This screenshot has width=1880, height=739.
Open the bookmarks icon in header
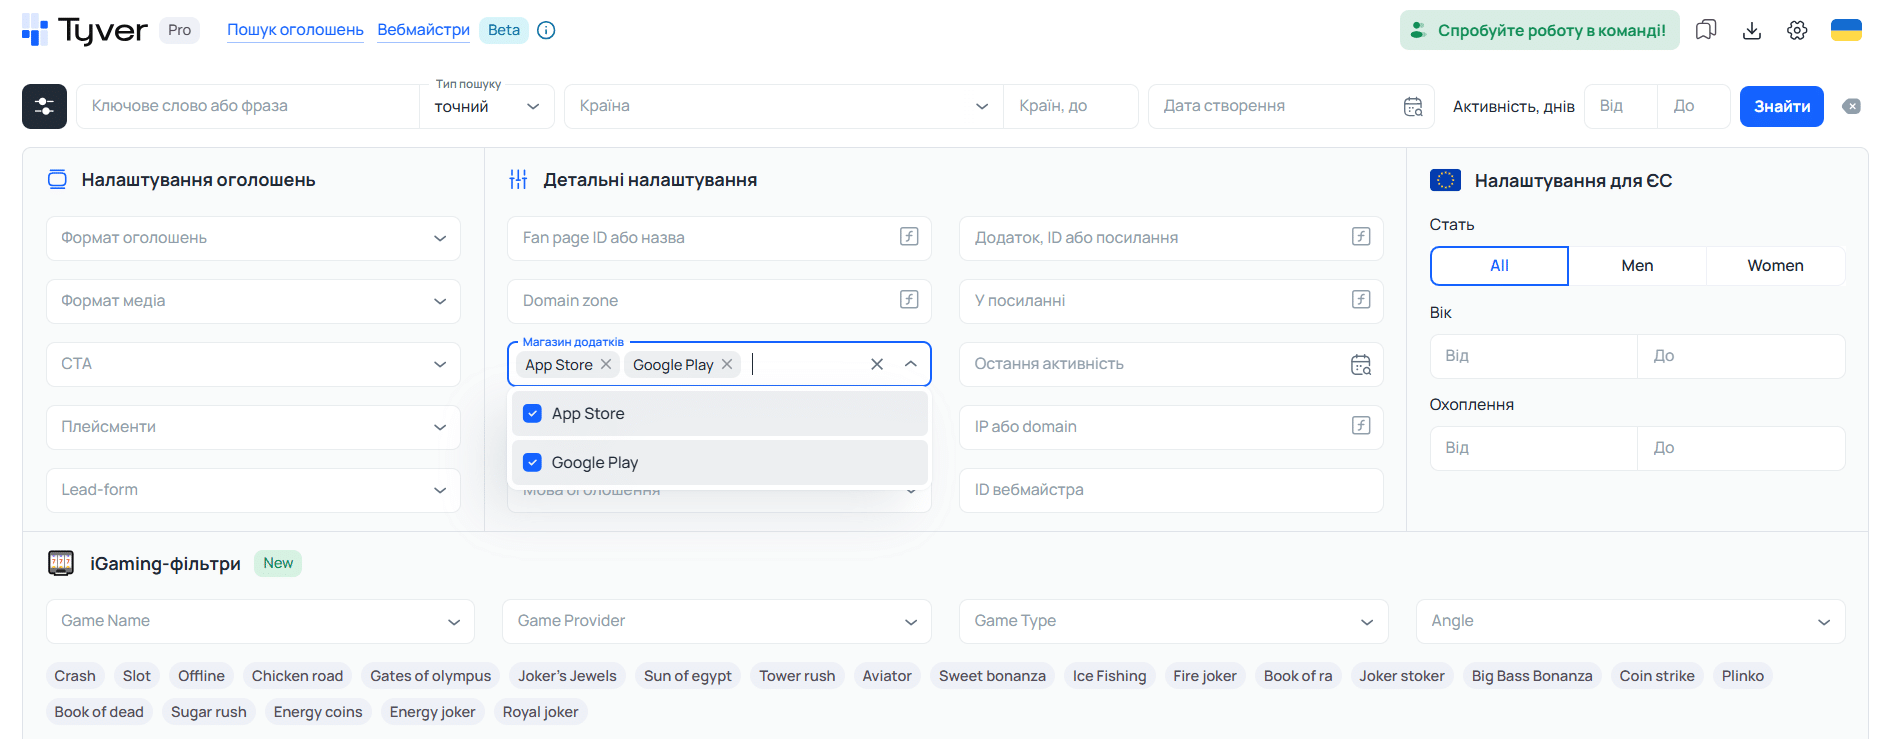point(1706,30)
